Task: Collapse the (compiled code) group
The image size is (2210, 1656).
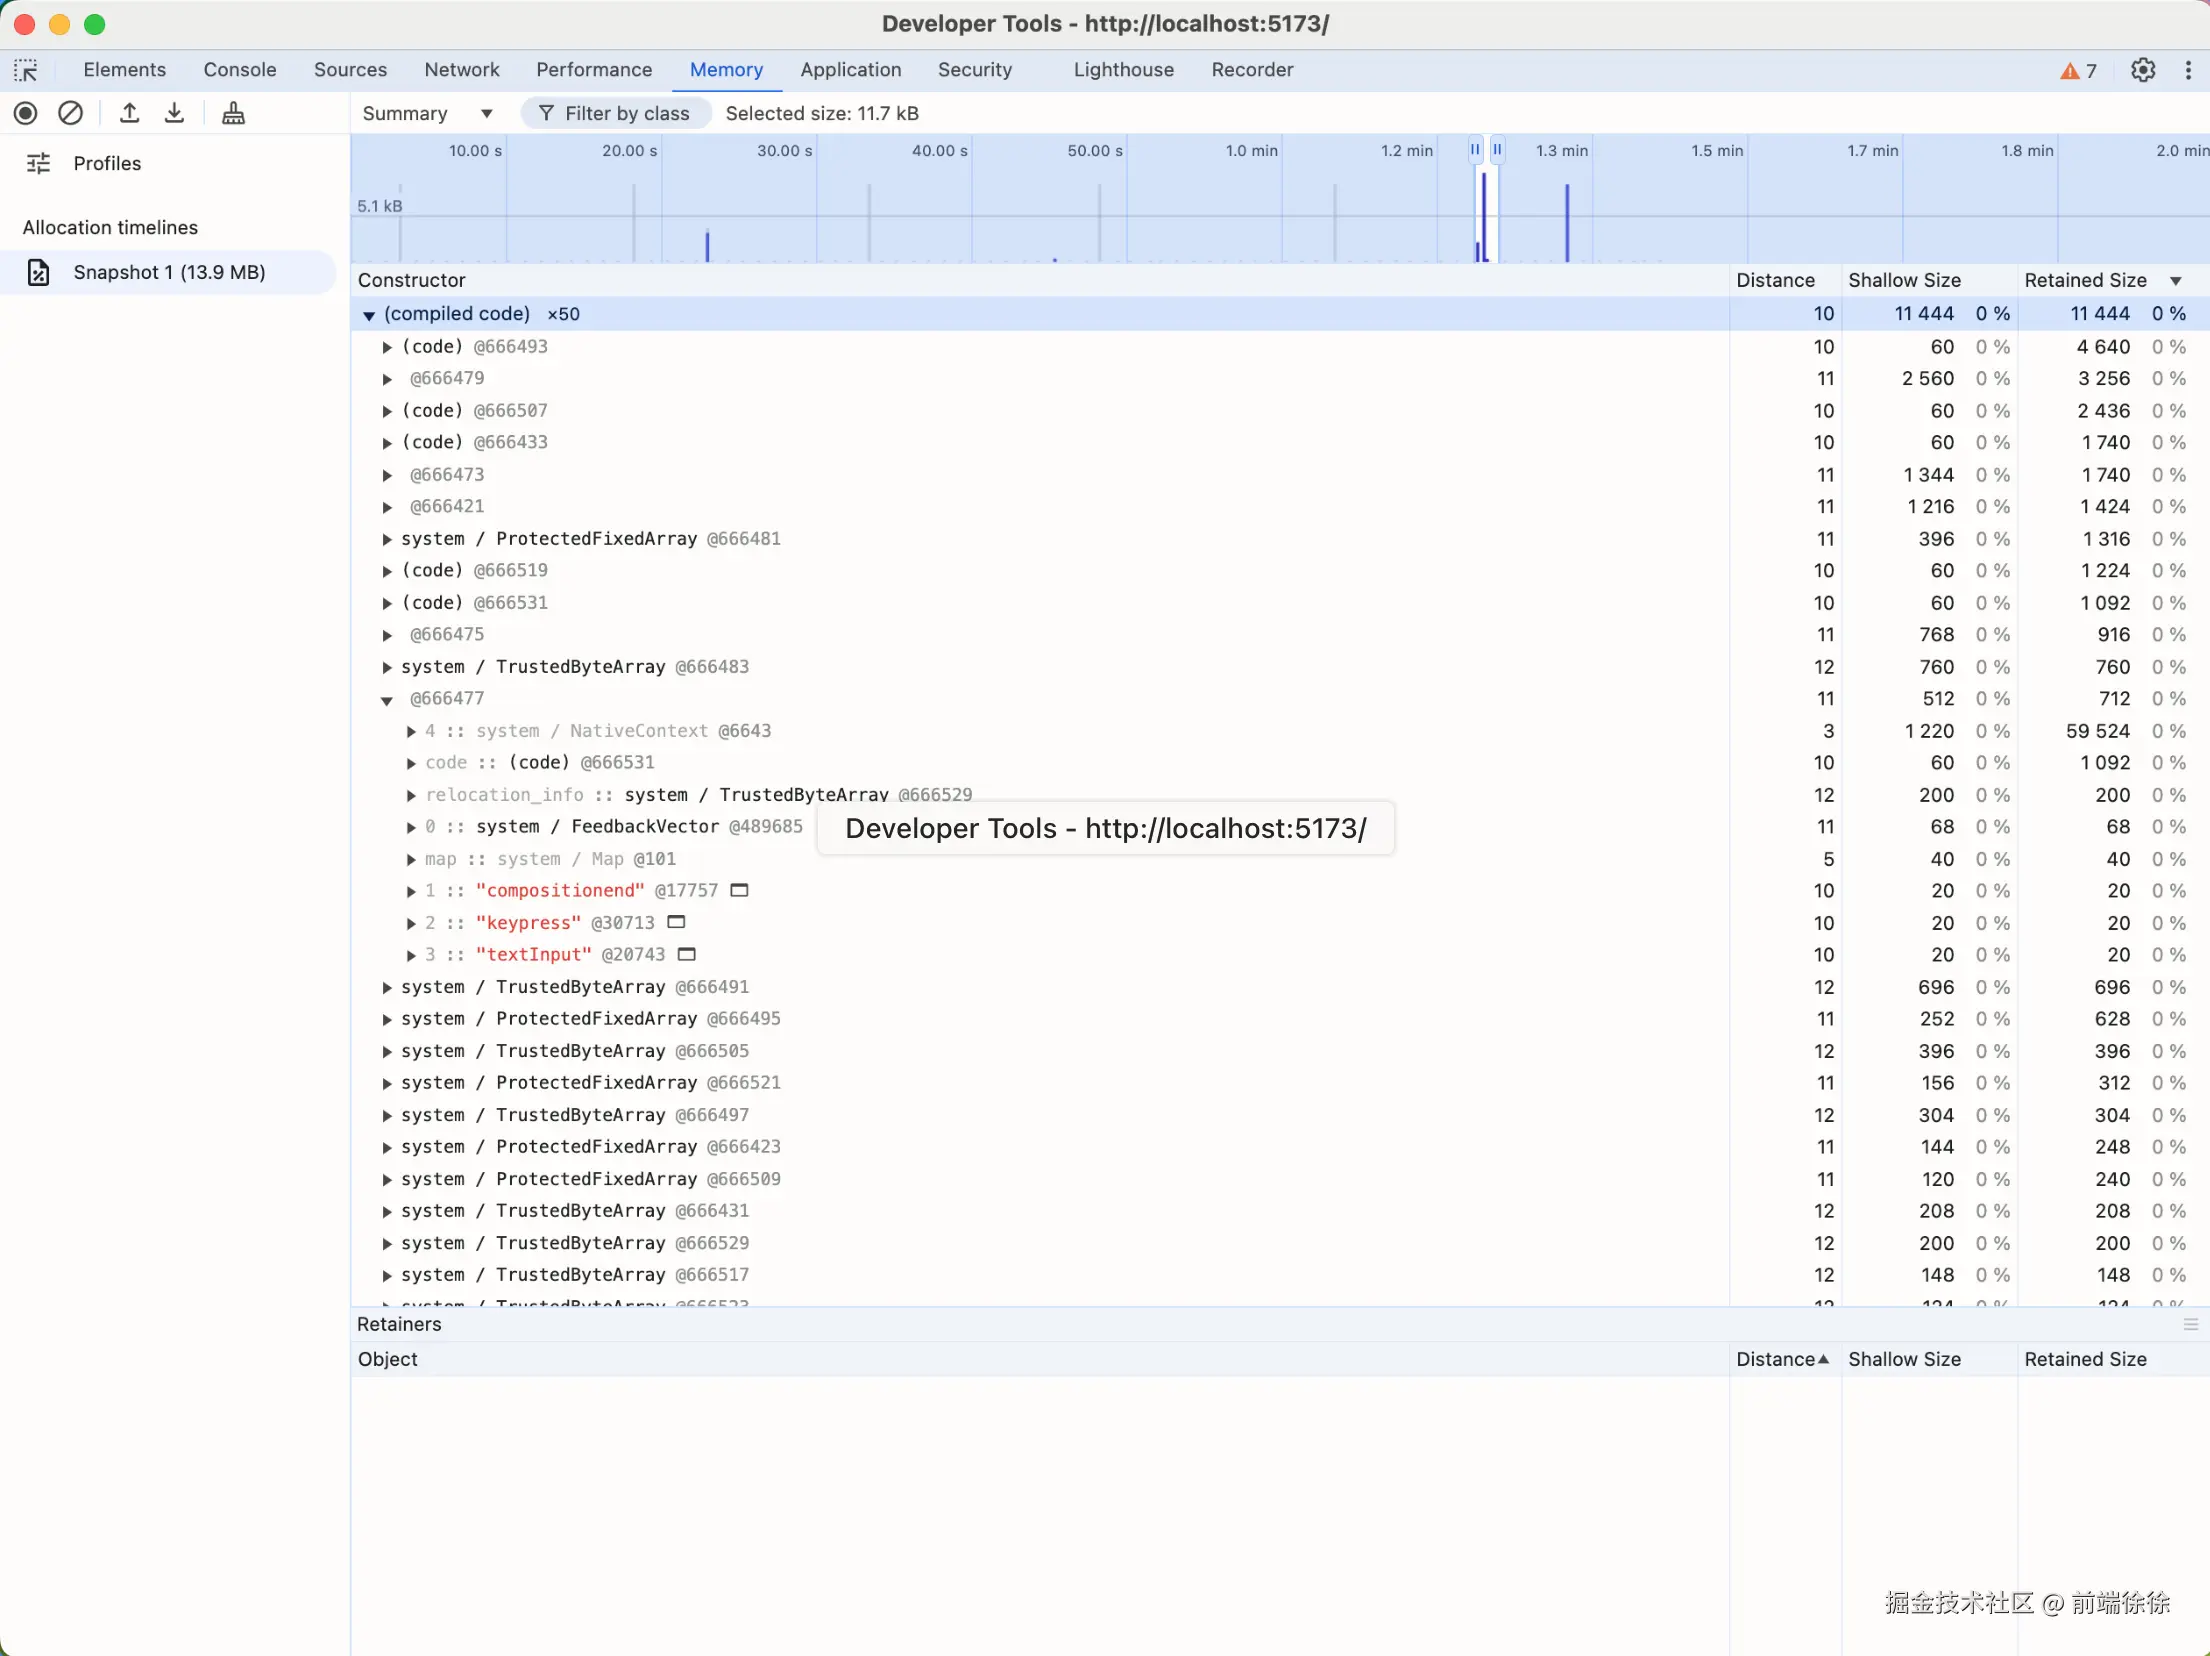Action: pos(369,315)
